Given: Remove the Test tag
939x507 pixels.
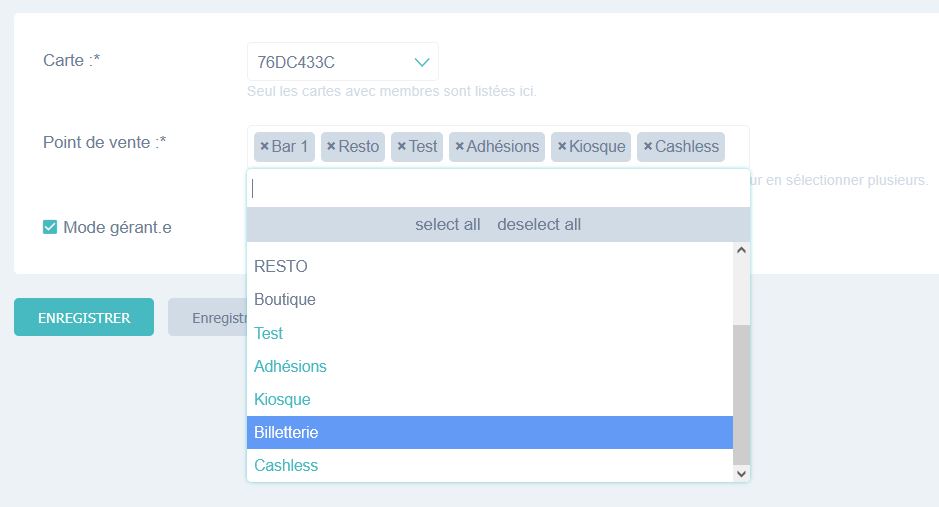Looking at the screenshot, I should (x=401, y=147).
